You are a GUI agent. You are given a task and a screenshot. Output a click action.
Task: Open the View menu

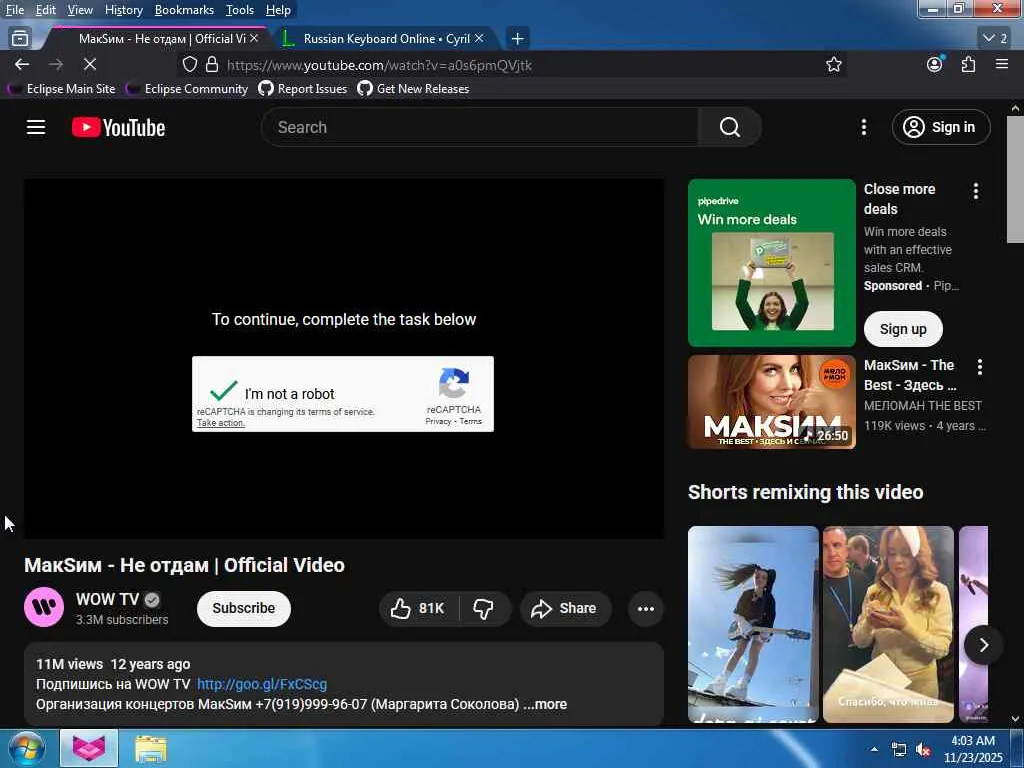pos(80,10)
